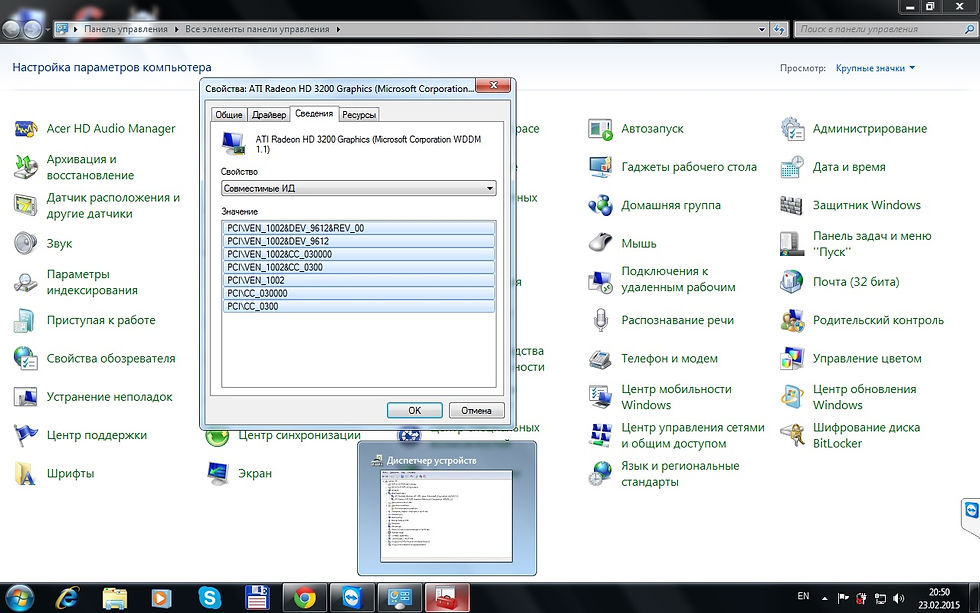
Task: Focus the Поиск в панели управления field
Action: [884, 29]
